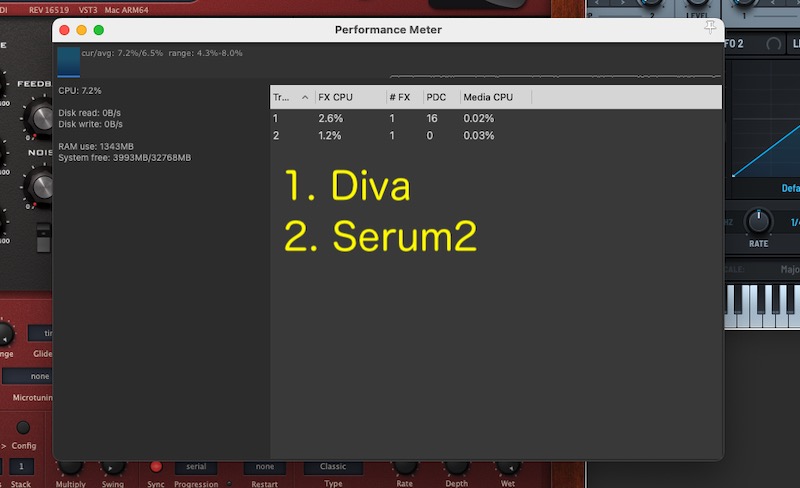The image size is (800, 488).
Task: Adjust the Multiply knob in Diva
Action: coord(70,467)
